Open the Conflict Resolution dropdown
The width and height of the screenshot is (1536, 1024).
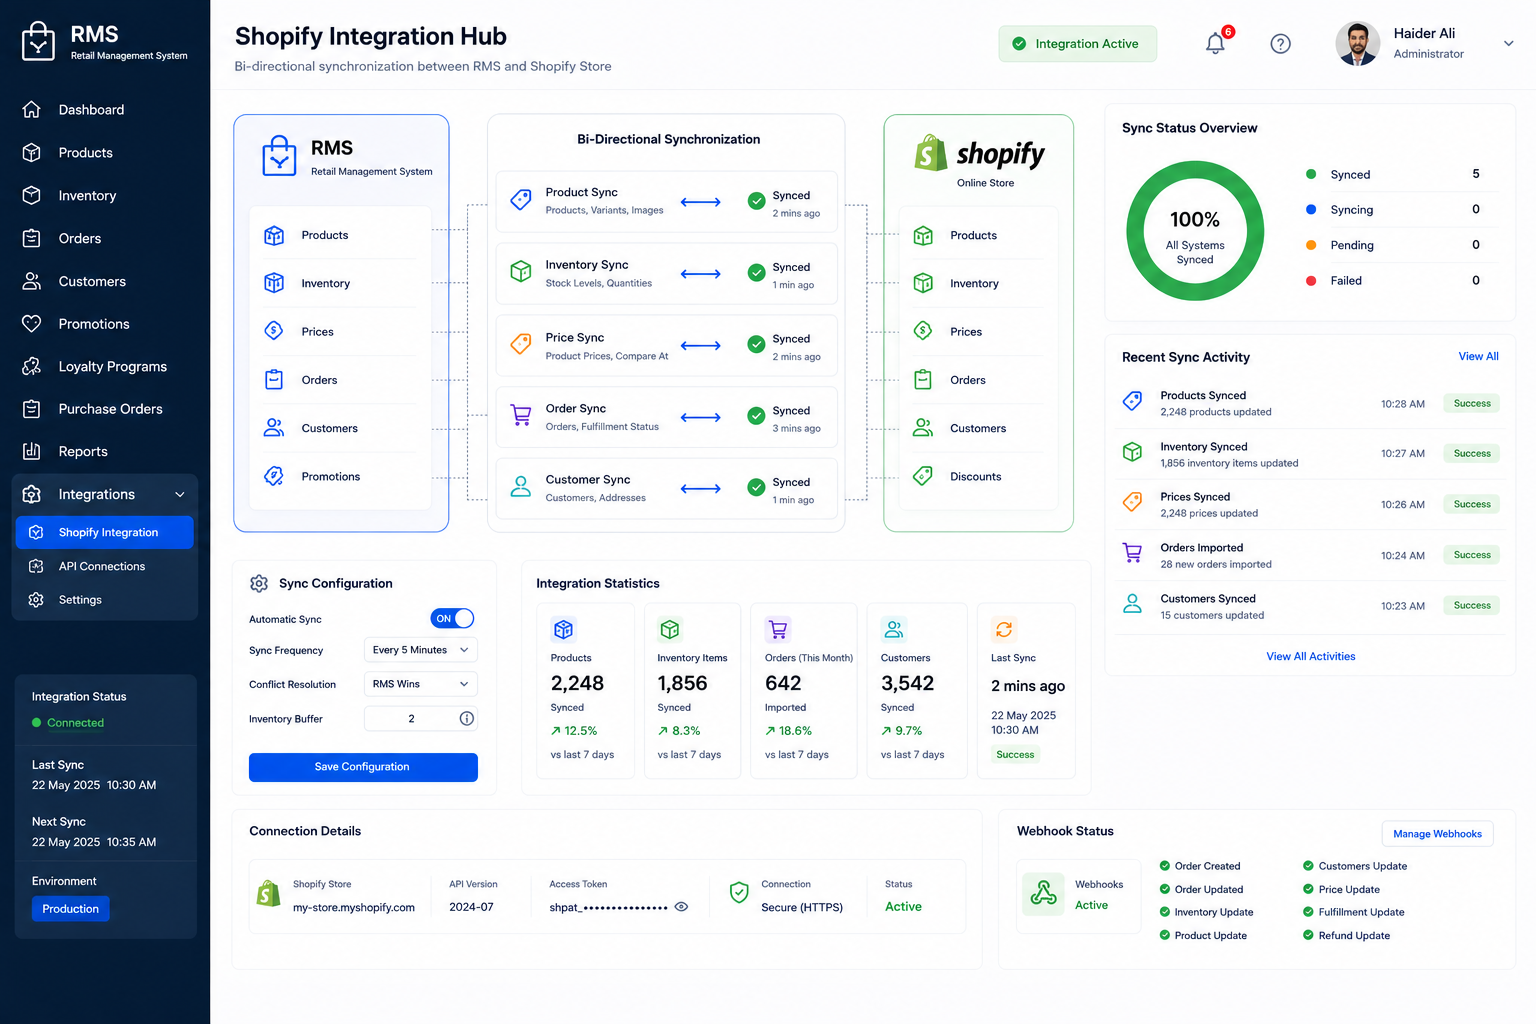421,684
